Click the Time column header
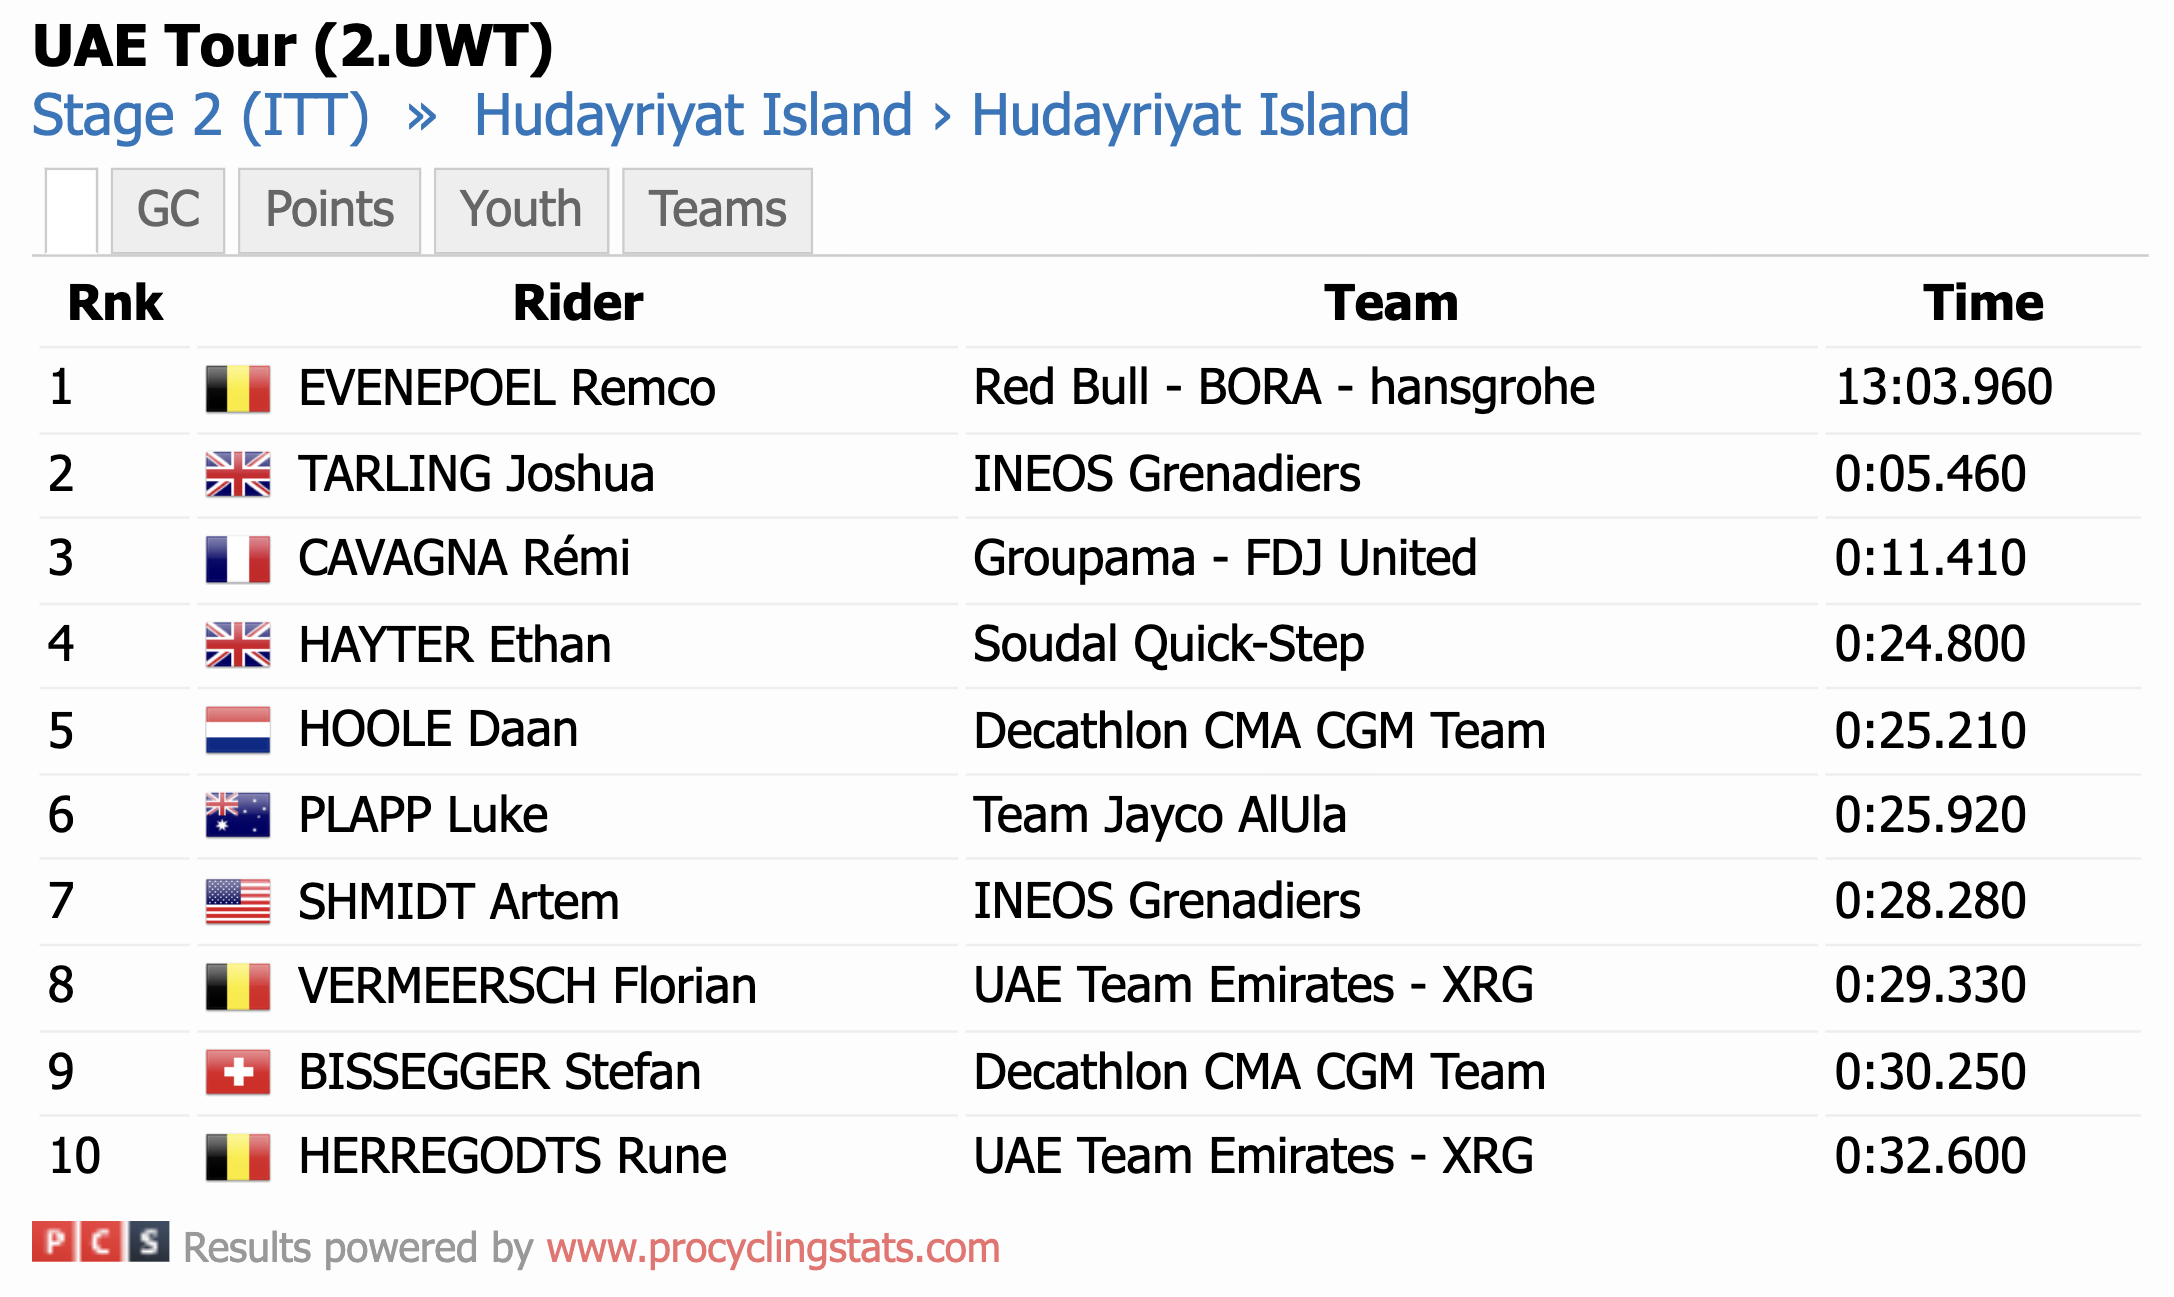Image resolution: width=2174 pixels, height=1297 pixels. point(1982,303)
